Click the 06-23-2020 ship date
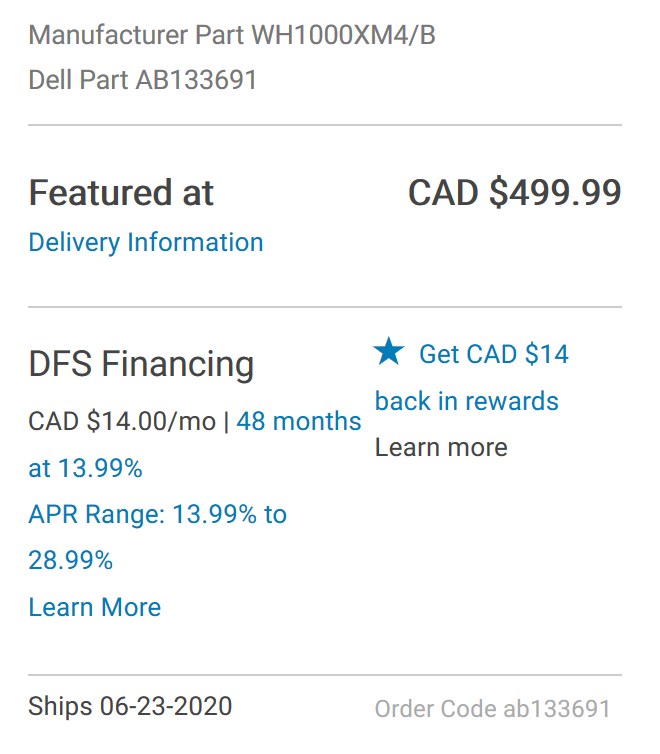This screenshot has width=660, height=754. point(166,706)
